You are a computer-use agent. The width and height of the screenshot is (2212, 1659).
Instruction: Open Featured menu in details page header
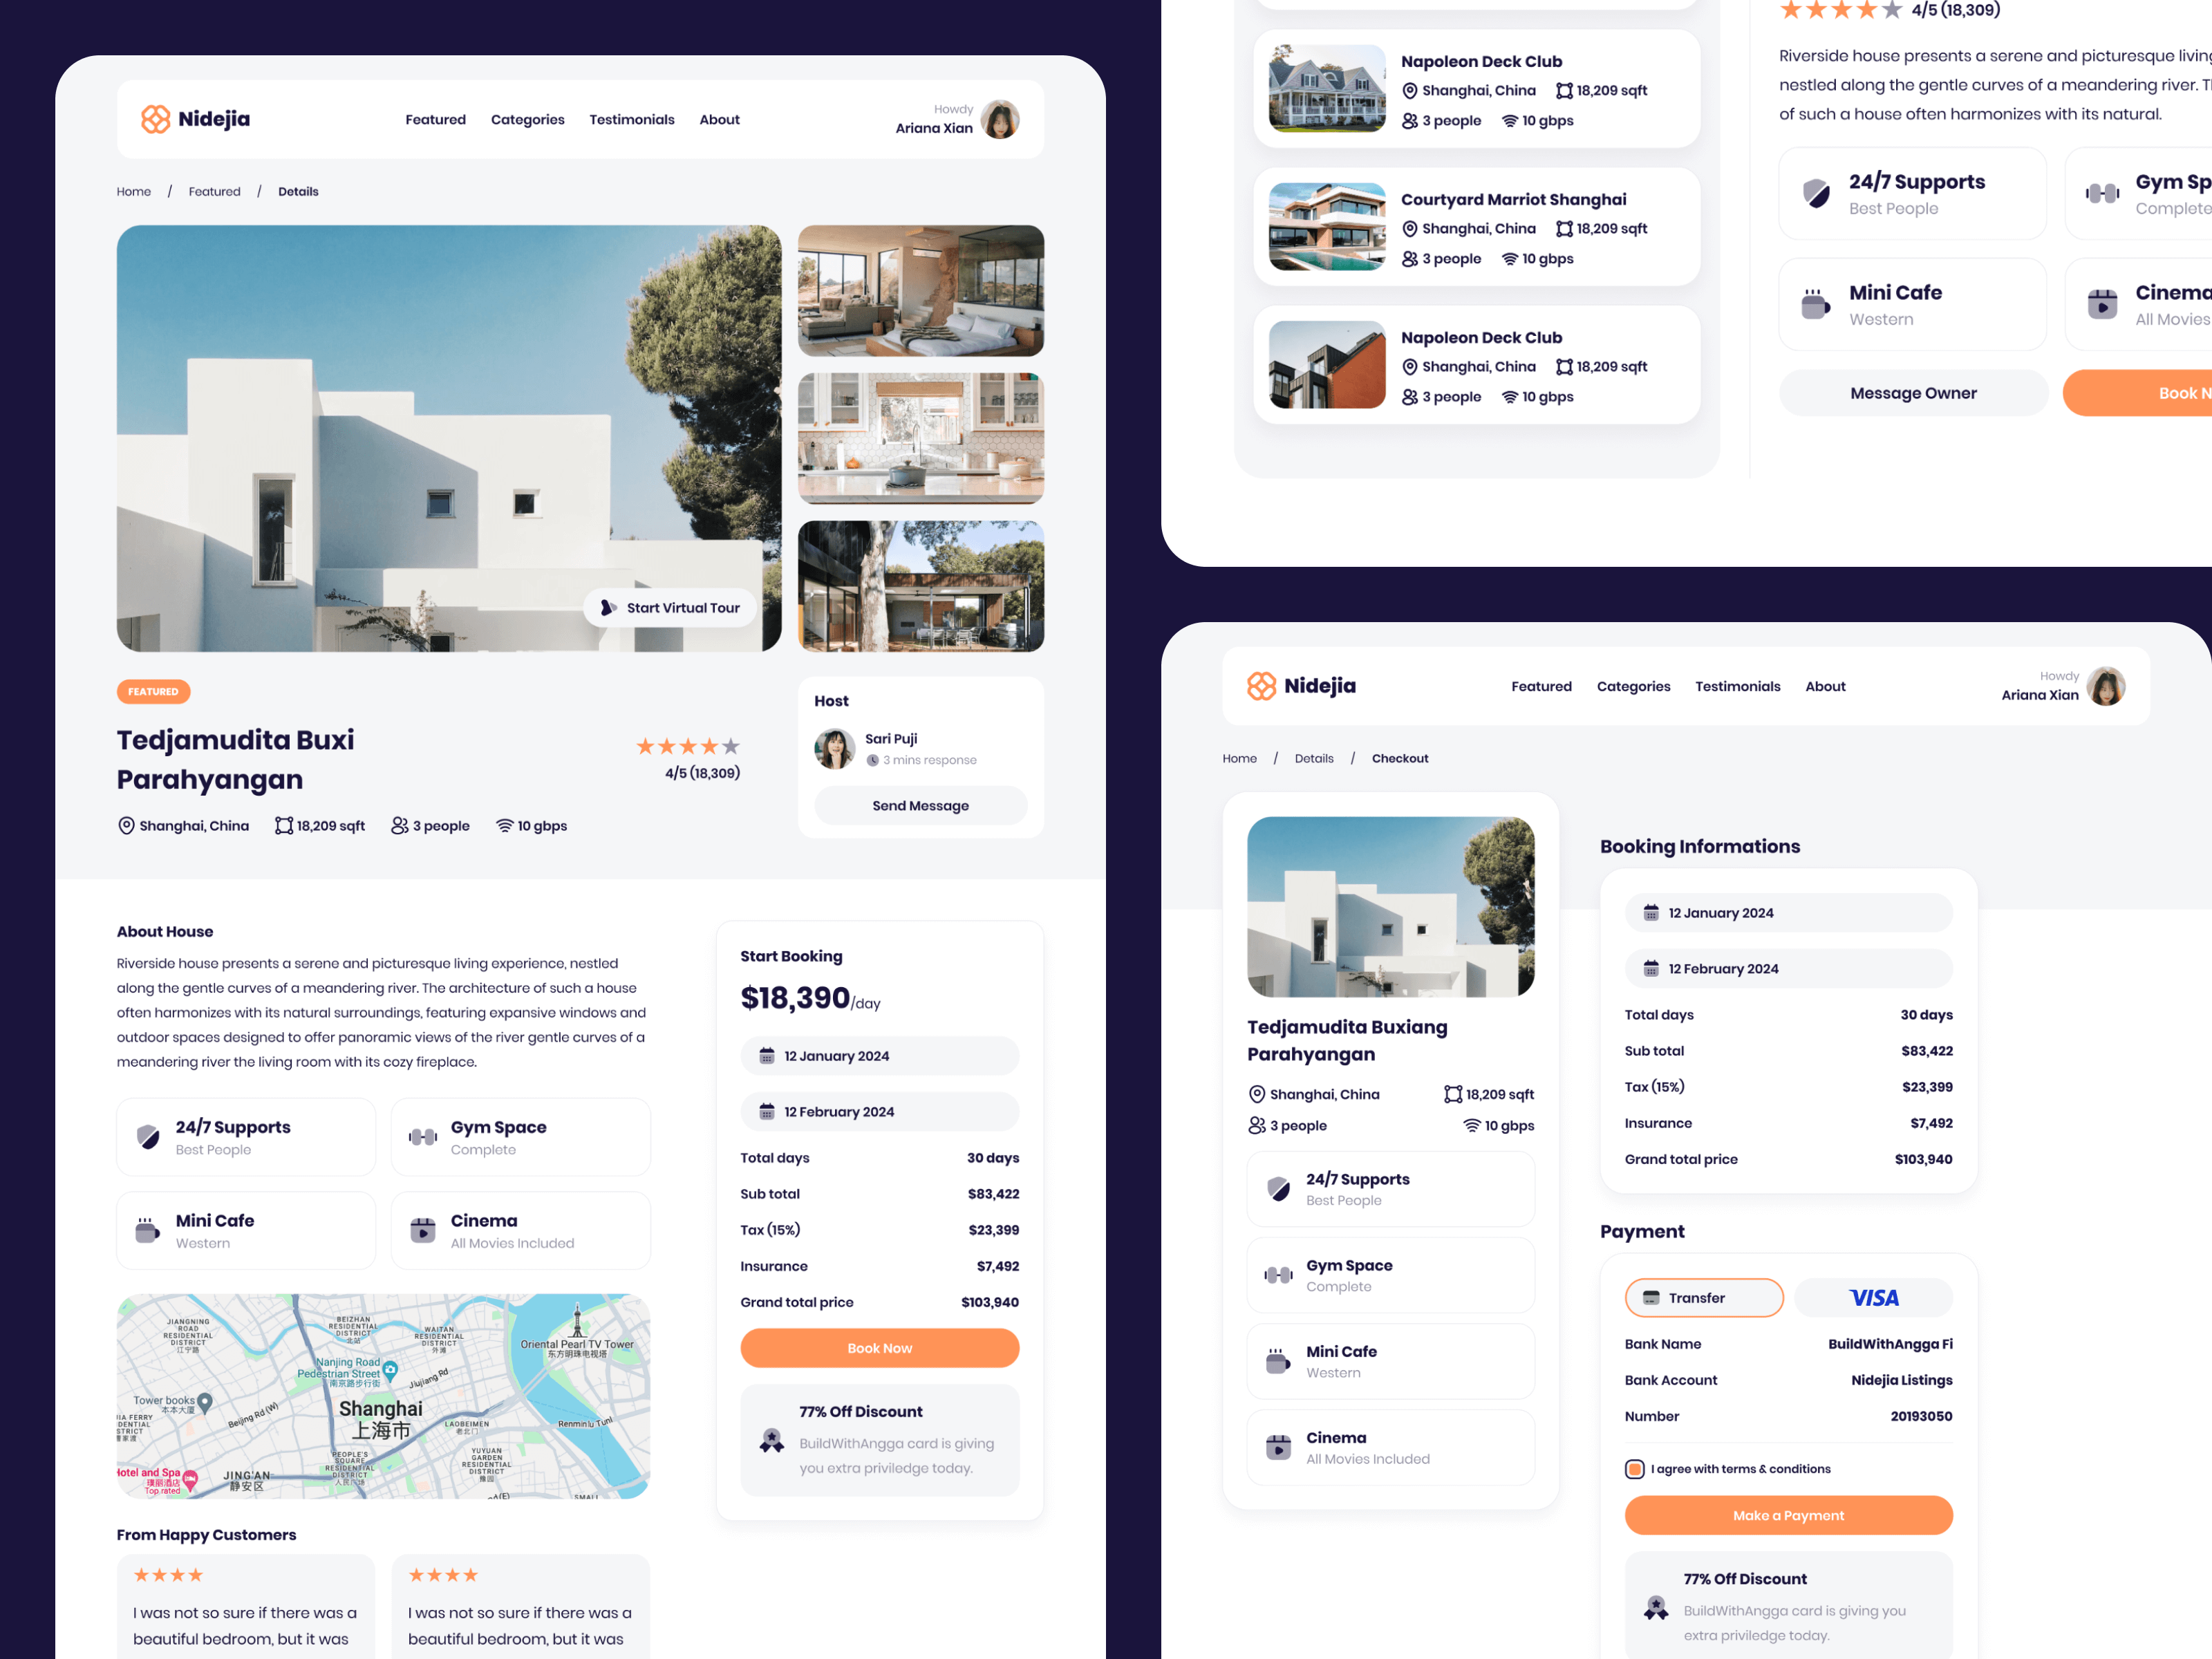tap(436, 120)
